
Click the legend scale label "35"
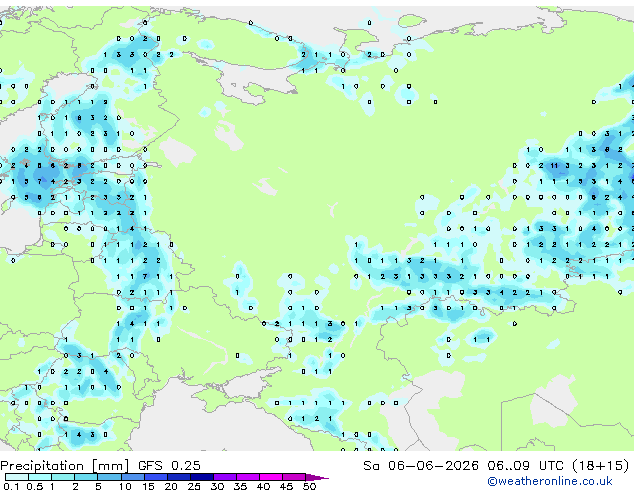240,486
